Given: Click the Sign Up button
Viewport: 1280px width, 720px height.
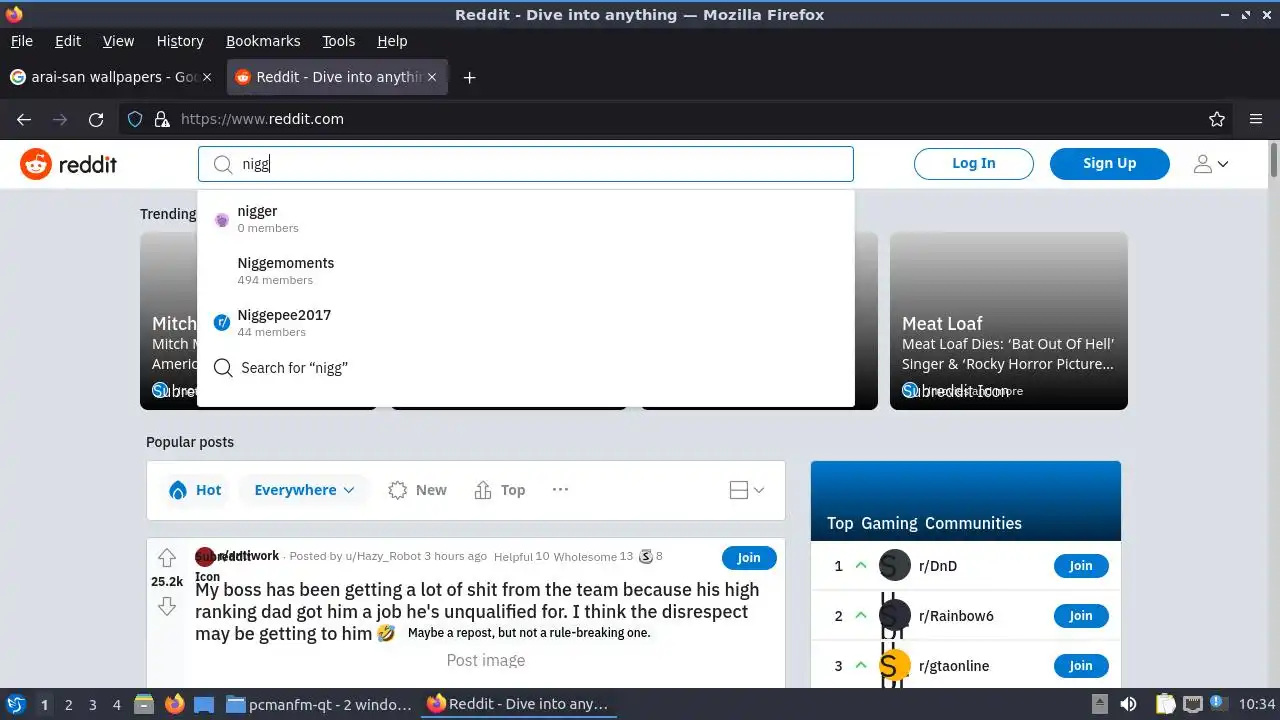Looking at the screenshot, I should click(1109, 164).
